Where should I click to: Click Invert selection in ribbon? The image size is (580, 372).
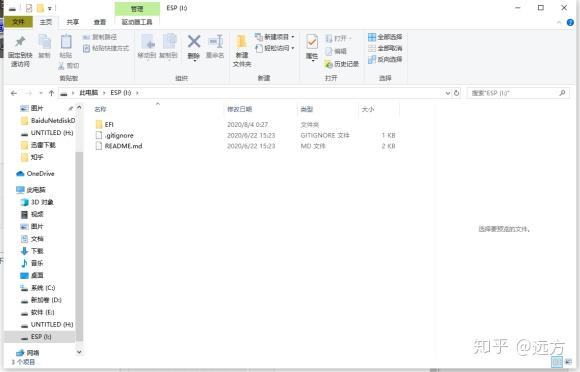[x=385, y=59]
